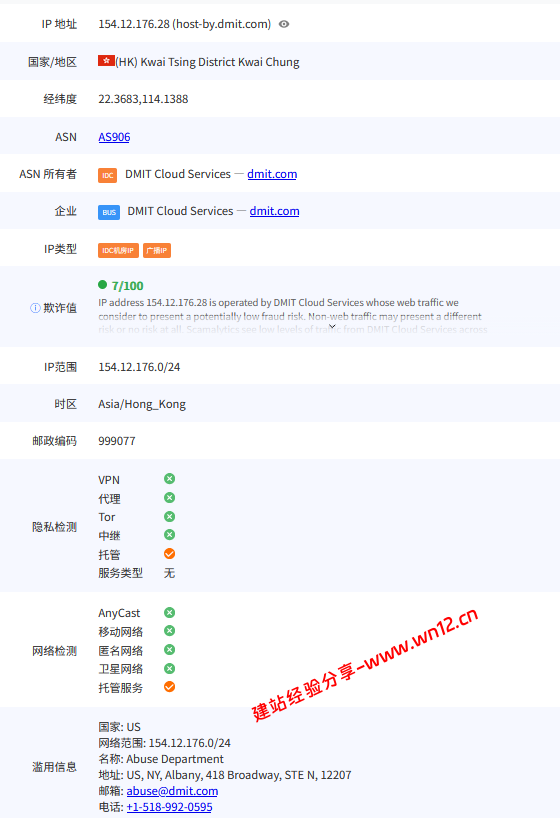Click the 服务类型 value 无
Image resolution: width=560 pixels, height=818 pixels.
tap(170, 573)
